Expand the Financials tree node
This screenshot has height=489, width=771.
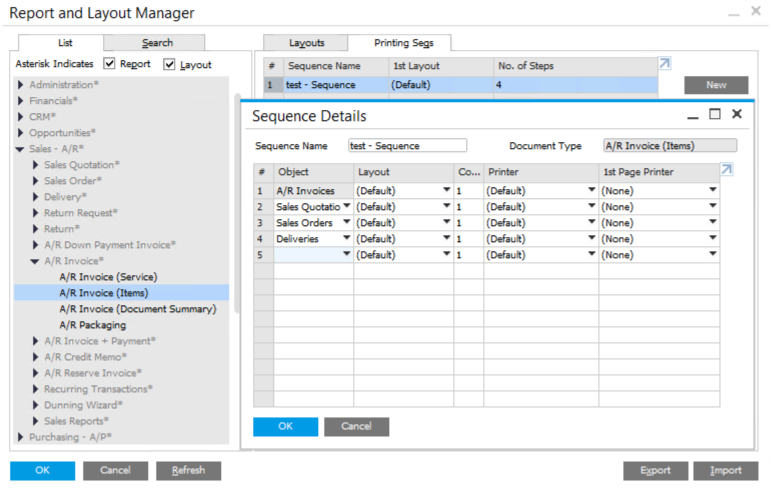tap(22, 101)
